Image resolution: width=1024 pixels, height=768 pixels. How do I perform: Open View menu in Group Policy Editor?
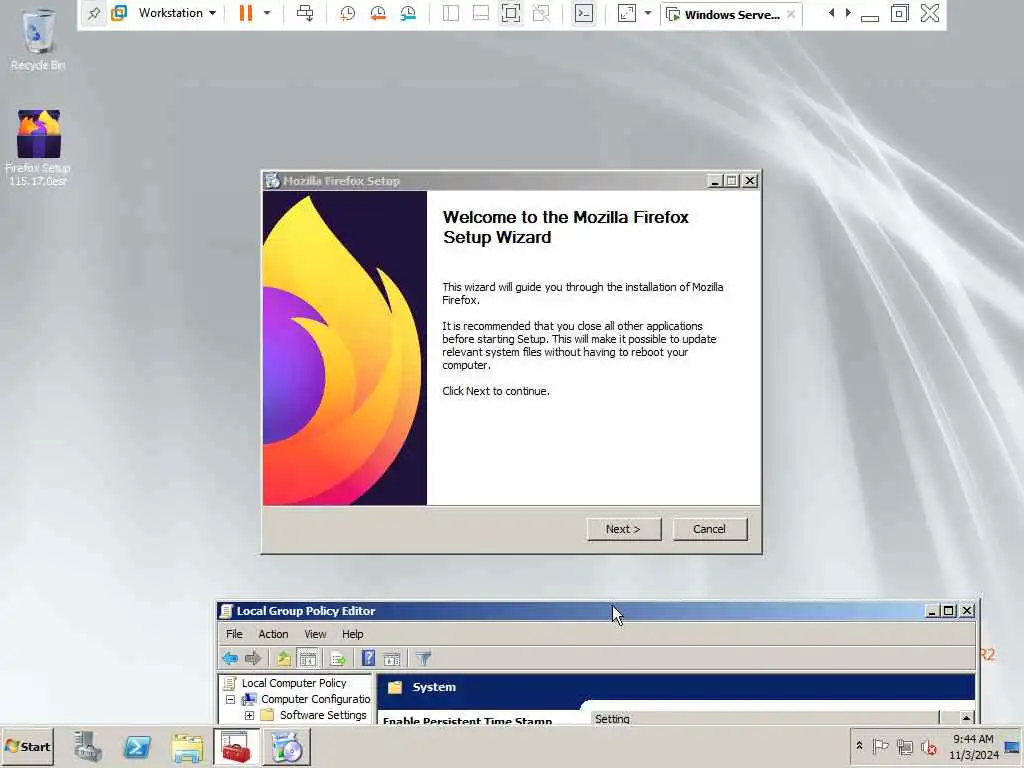tap(315, 634)
